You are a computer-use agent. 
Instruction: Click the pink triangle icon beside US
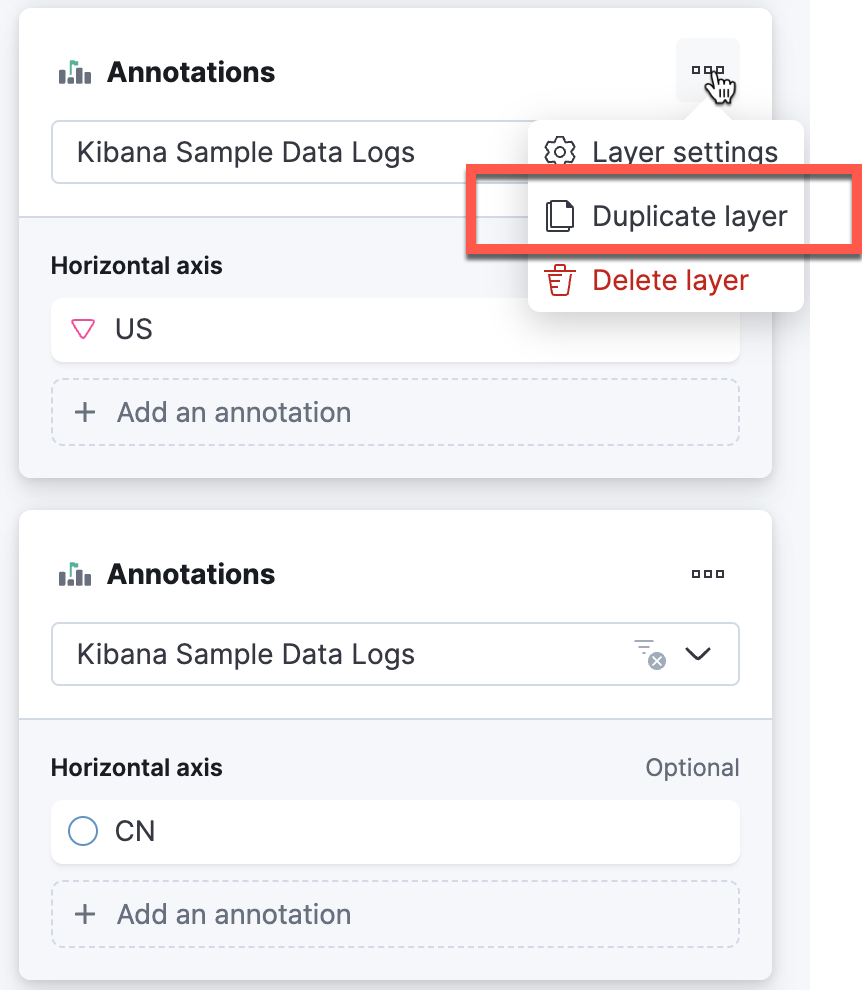83,329
